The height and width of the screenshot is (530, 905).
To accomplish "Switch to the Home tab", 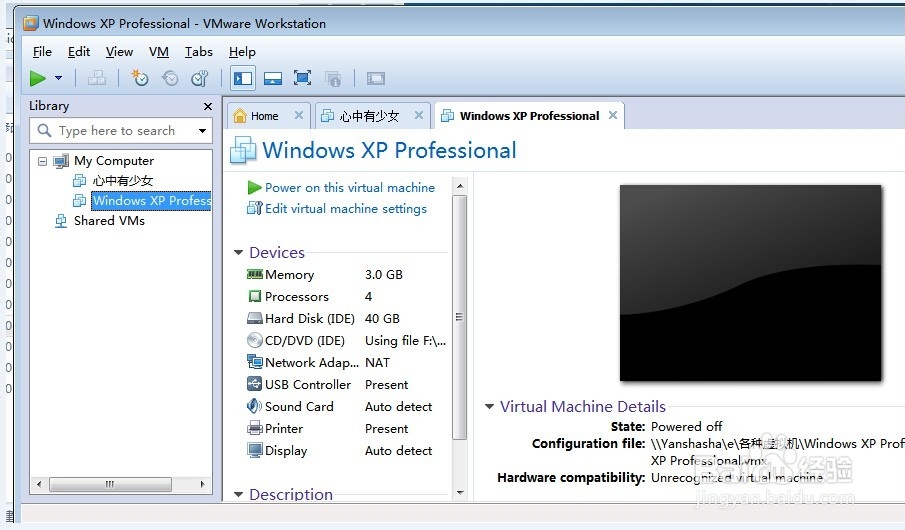I will click(x=264, y=116).
